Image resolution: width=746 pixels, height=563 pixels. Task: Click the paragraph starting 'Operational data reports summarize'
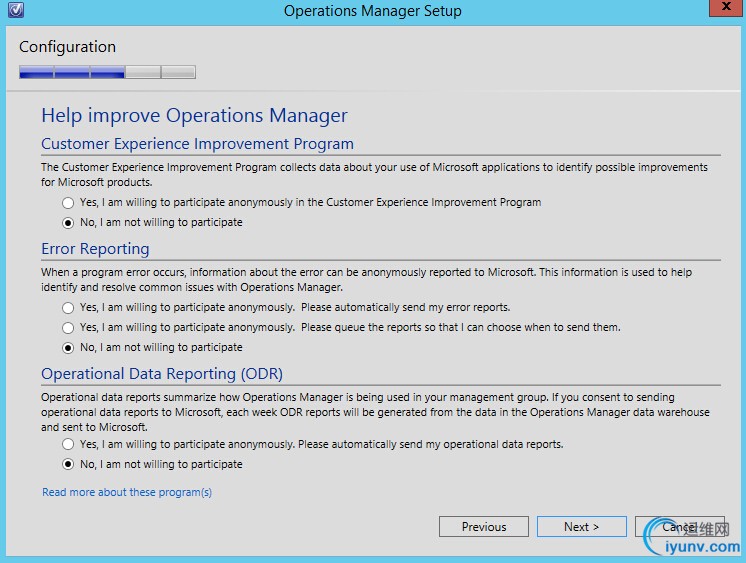[x=375, y=412]
